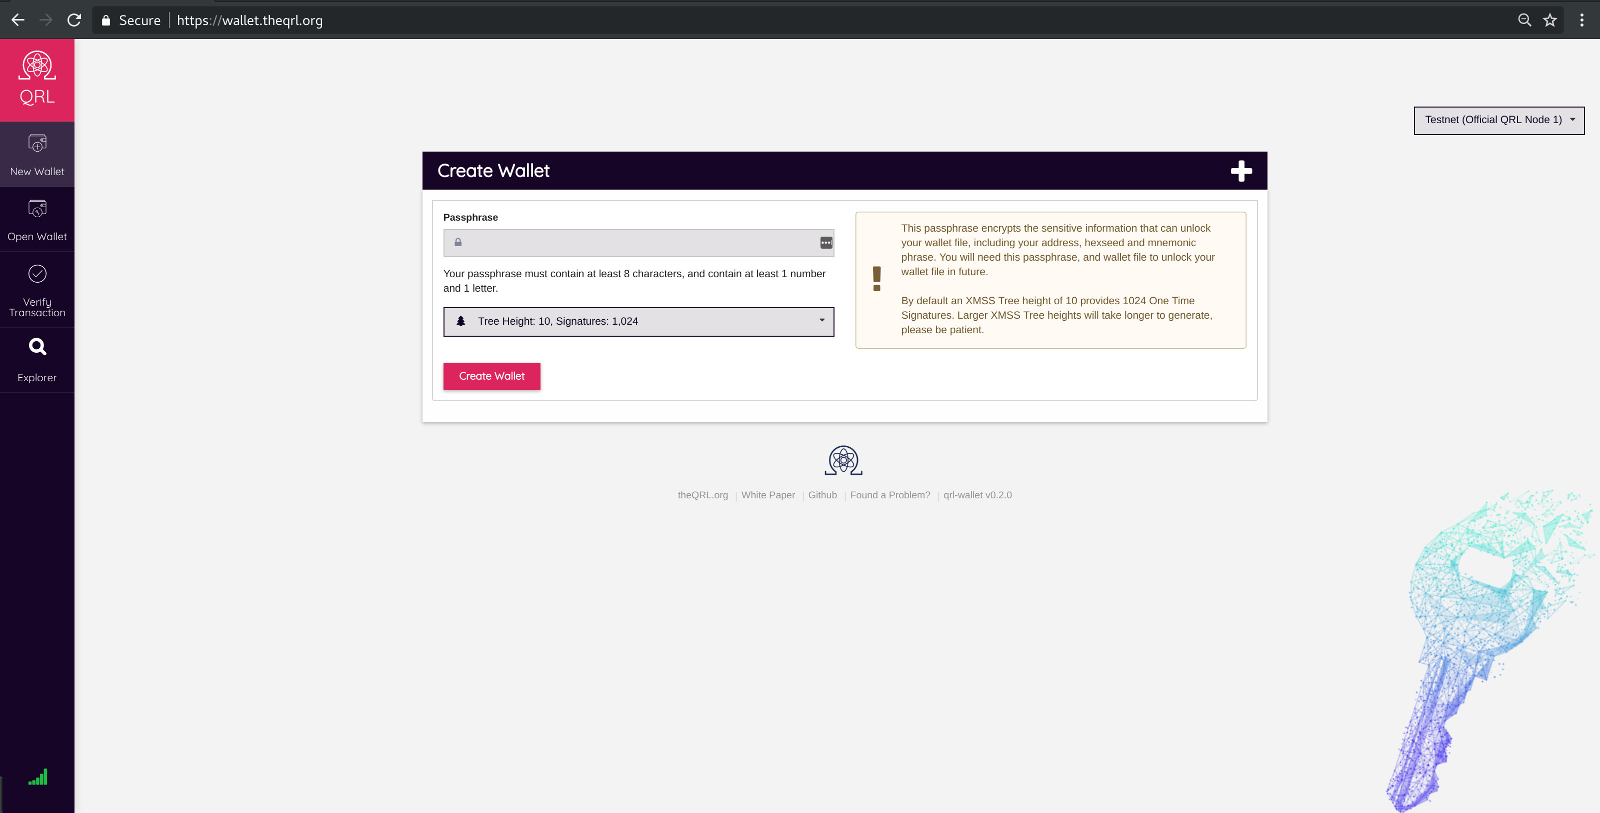Click the tree icon in the Tree Height selector
The image size is (1600, 813).
[461, 321]
